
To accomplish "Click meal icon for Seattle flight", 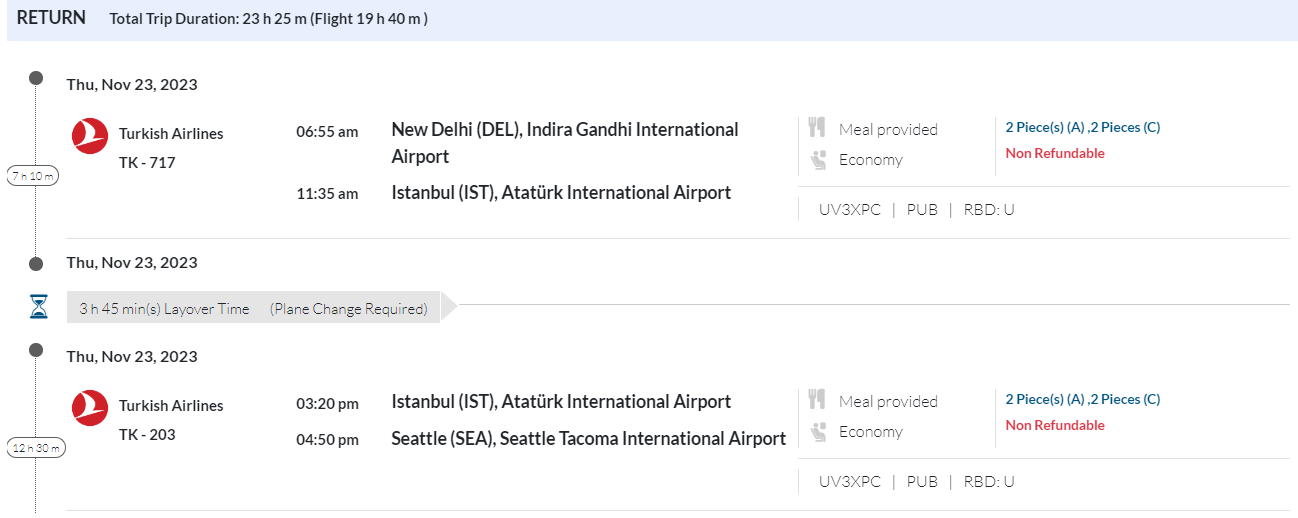I will coord(817,400).
